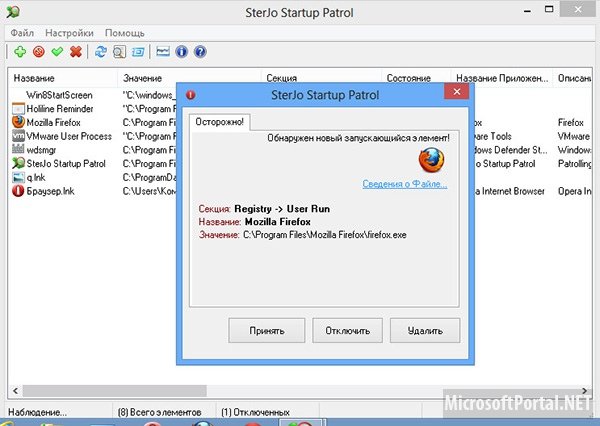Open the Файл menu
The height and width of the screenshot is (426, 600).
(22, 33)
